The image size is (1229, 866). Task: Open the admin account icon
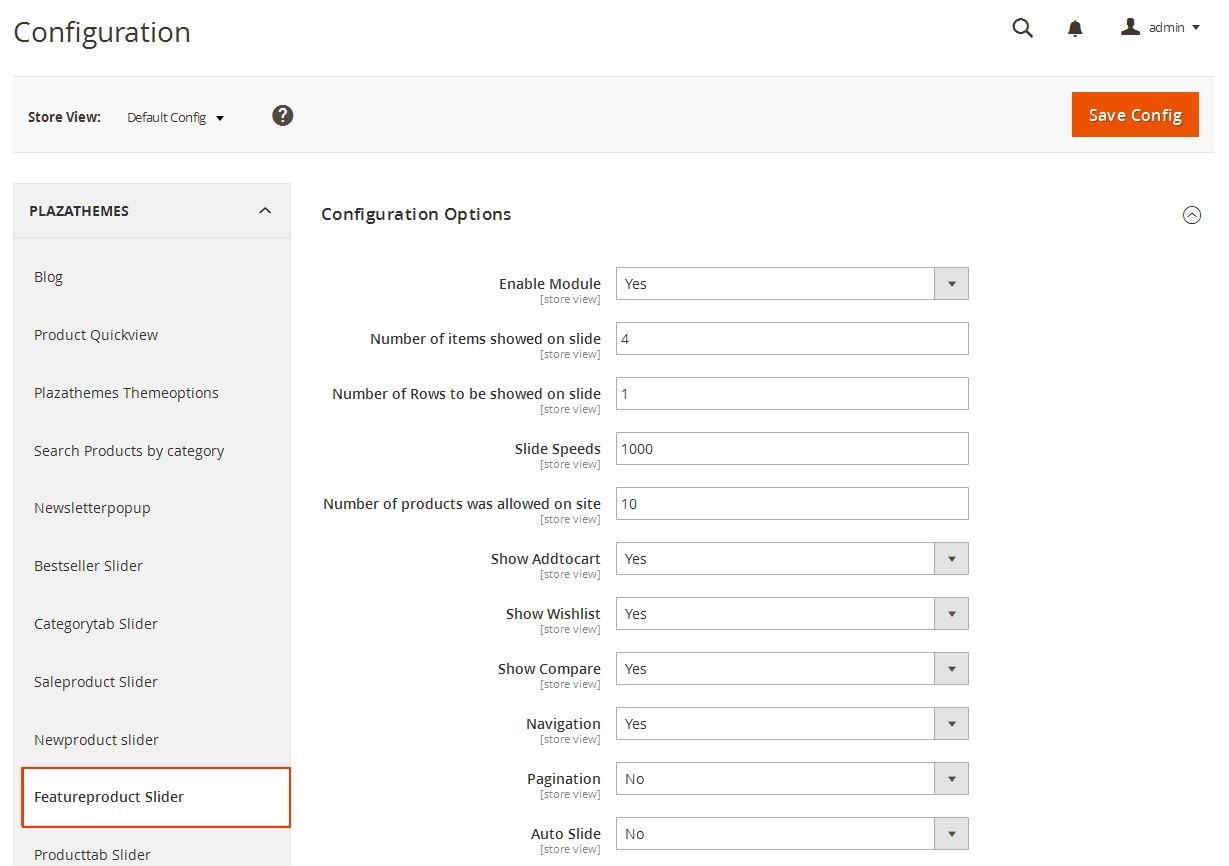point(1130,27)
